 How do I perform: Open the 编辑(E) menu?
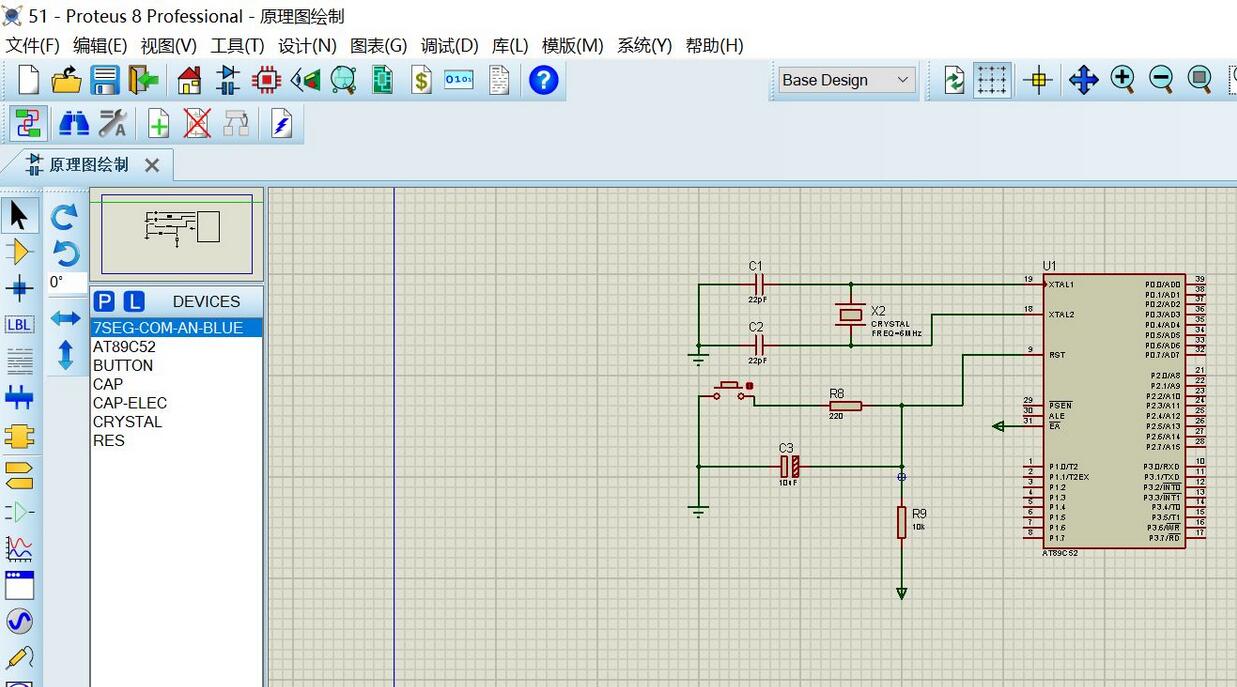click(100, 45)
